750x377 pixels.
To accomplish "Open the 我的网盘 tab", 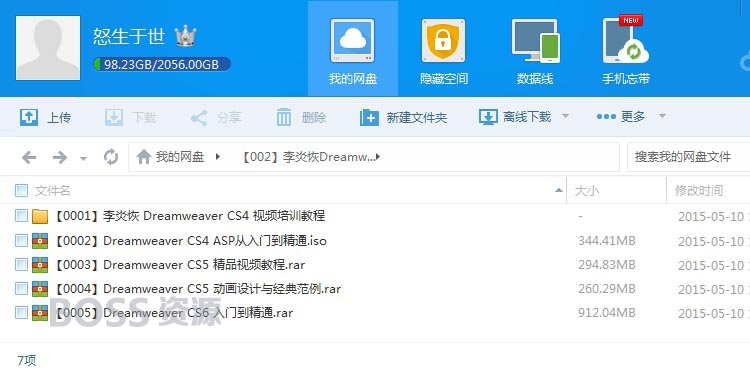I will [353, 49].
